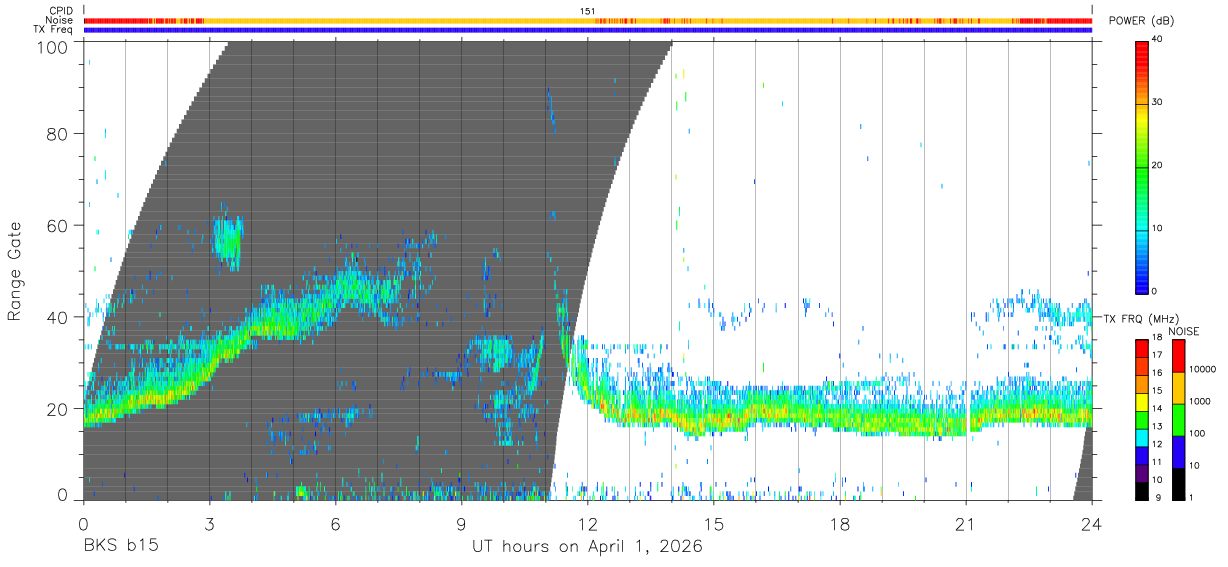Screen dimensions: 1228x567
Task: Click the y-axis tick label '80'
Action: tap(58, 134)
